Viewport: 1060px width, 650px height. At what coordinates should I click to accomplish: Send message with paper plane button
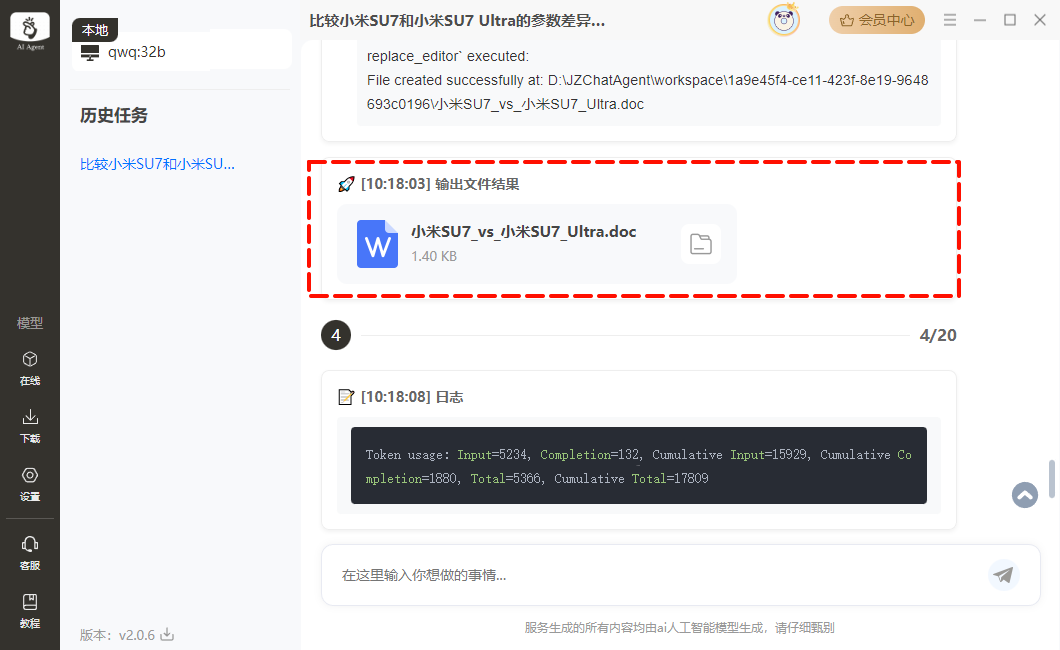coord(1003,575)
